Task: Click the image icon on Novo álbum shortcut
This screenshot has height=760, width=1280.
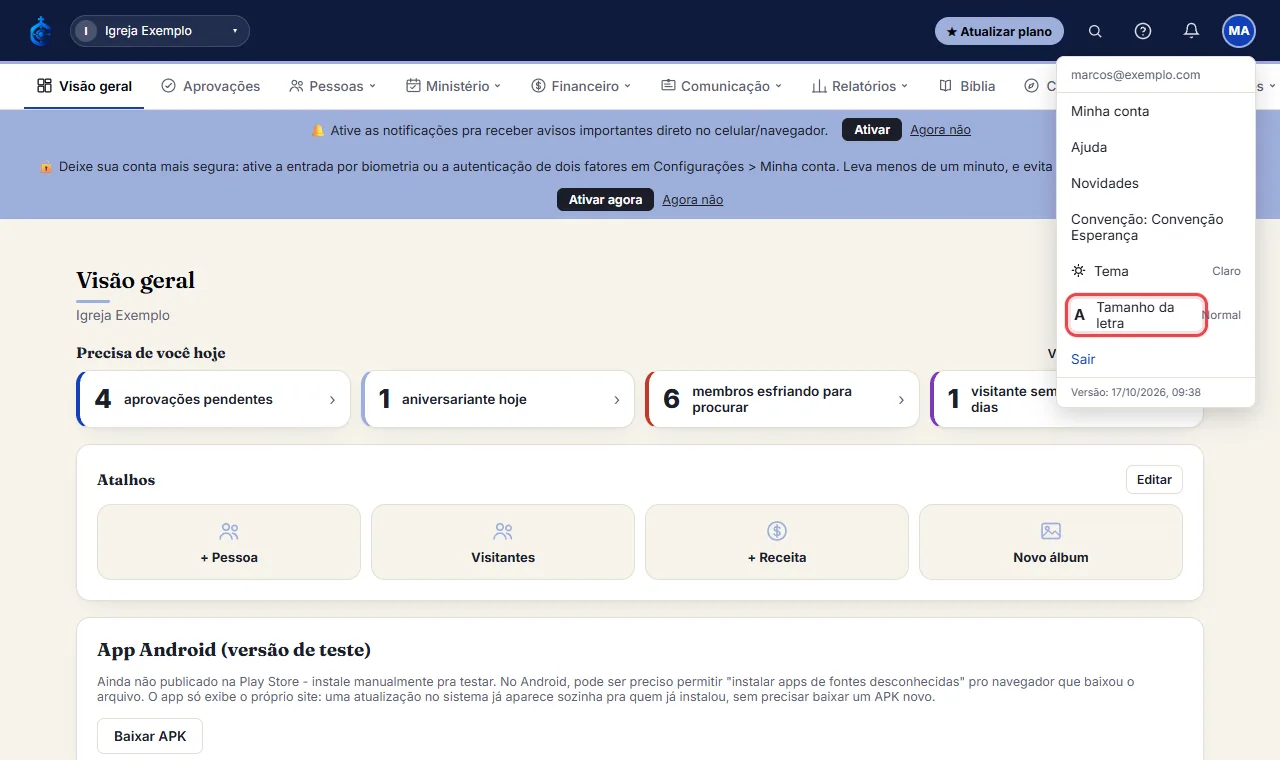Action: pos(1051,531)
